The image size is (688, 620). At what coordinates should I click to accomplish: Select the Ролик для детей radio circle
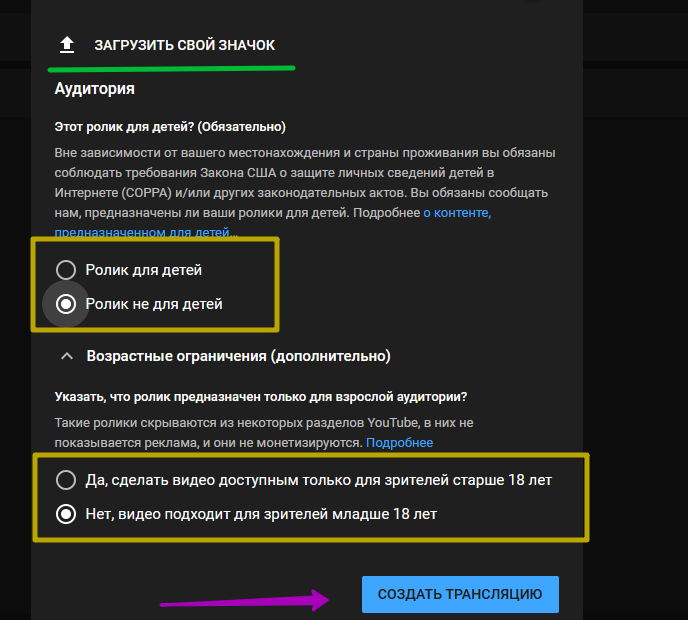tap(66, 269)
